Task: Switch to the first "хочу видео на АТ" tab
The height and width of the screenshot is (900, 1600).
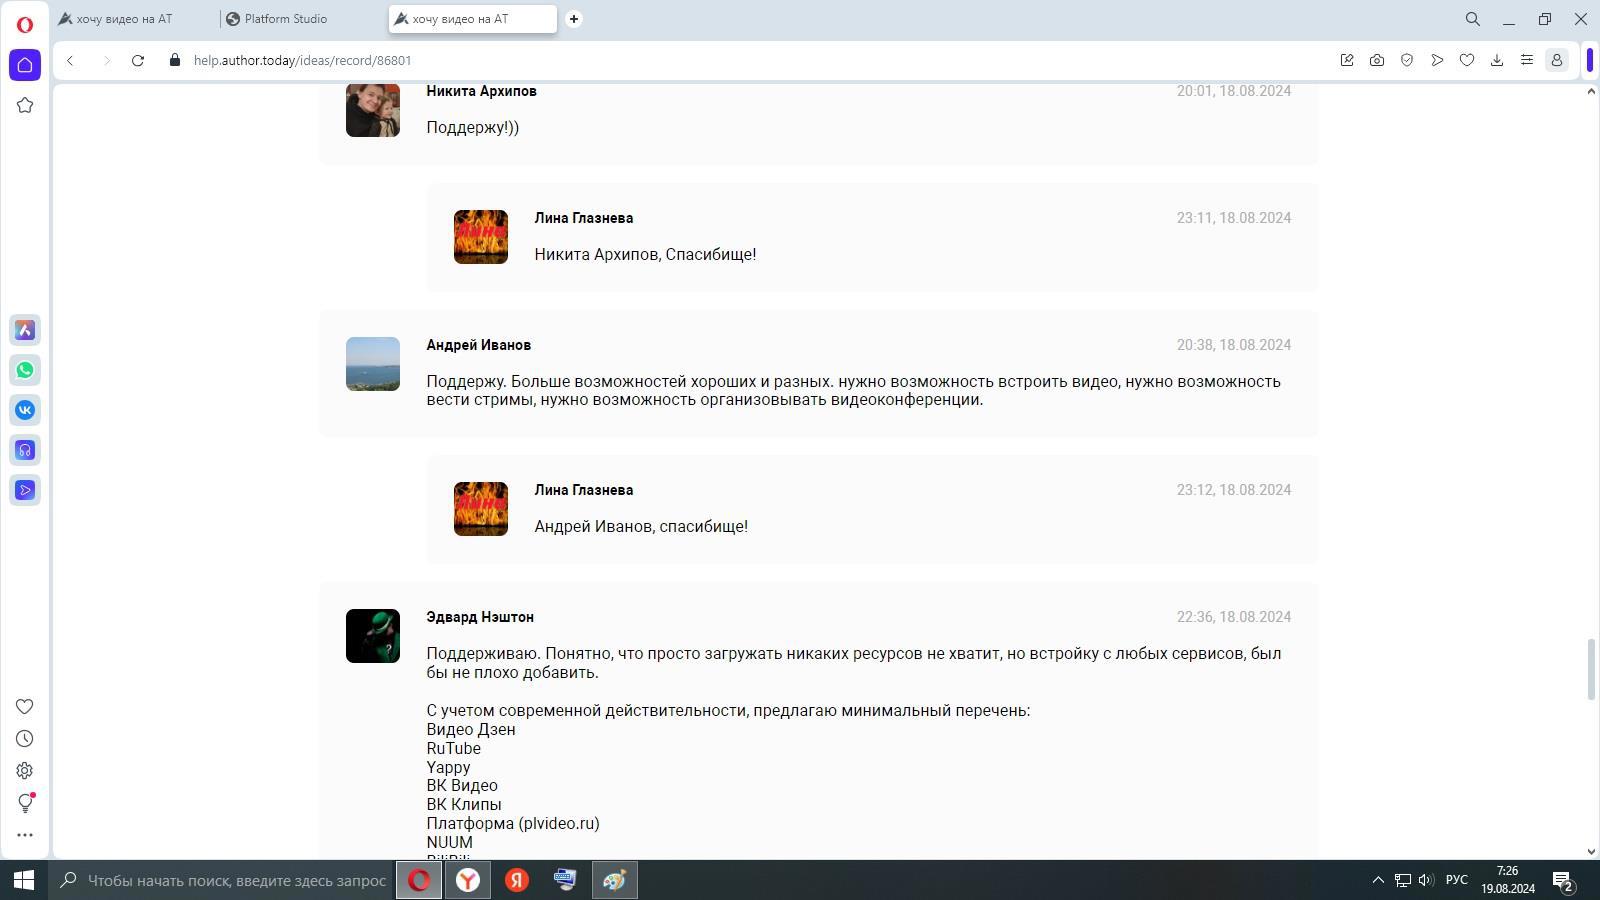Action: pos(124,19)
